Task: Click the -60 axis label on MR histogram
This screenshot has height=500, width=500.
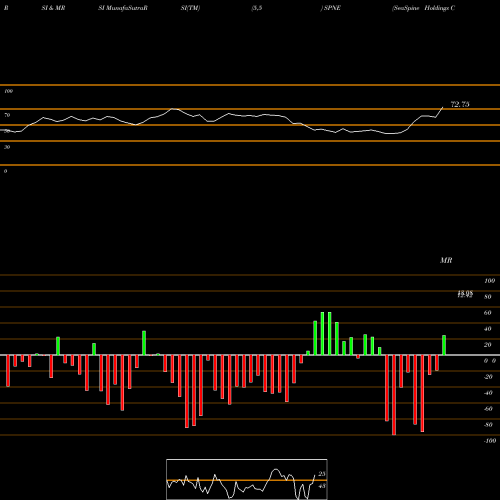Action: (x=488, y=409)
